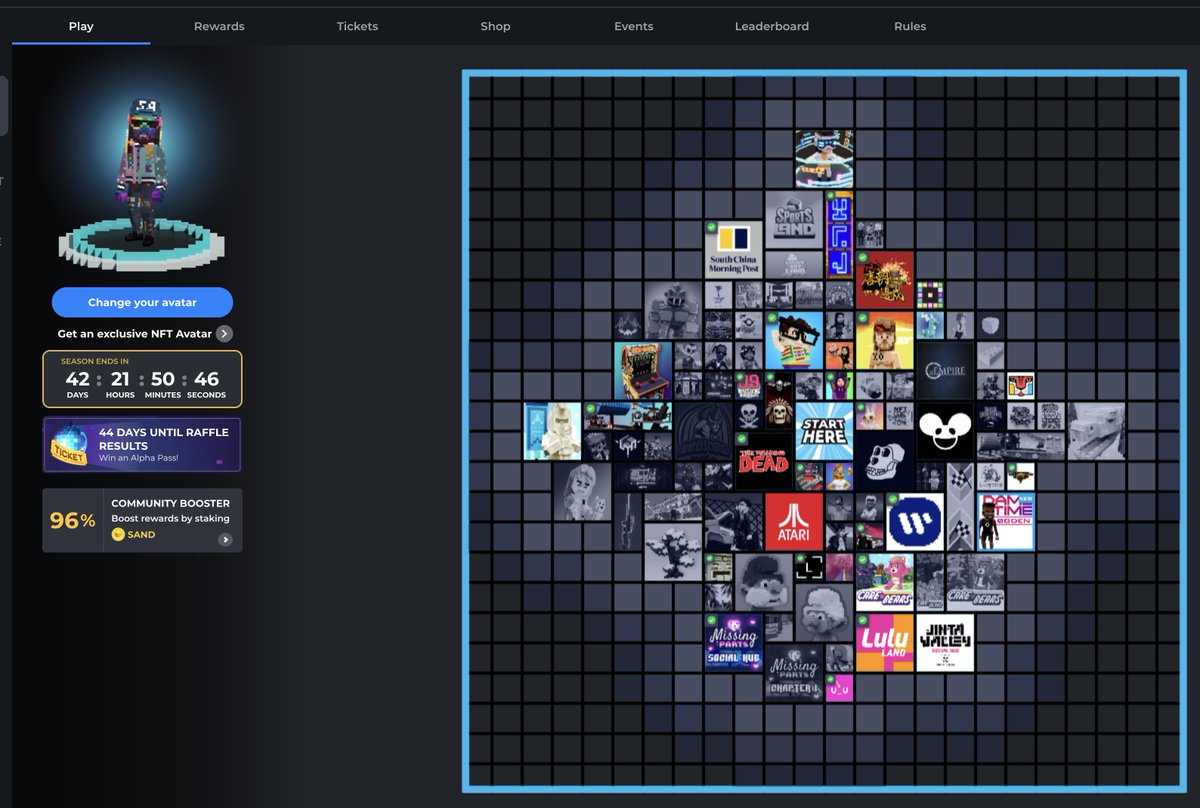
Task: Open the Empire land tile
Action: point(945,371)
